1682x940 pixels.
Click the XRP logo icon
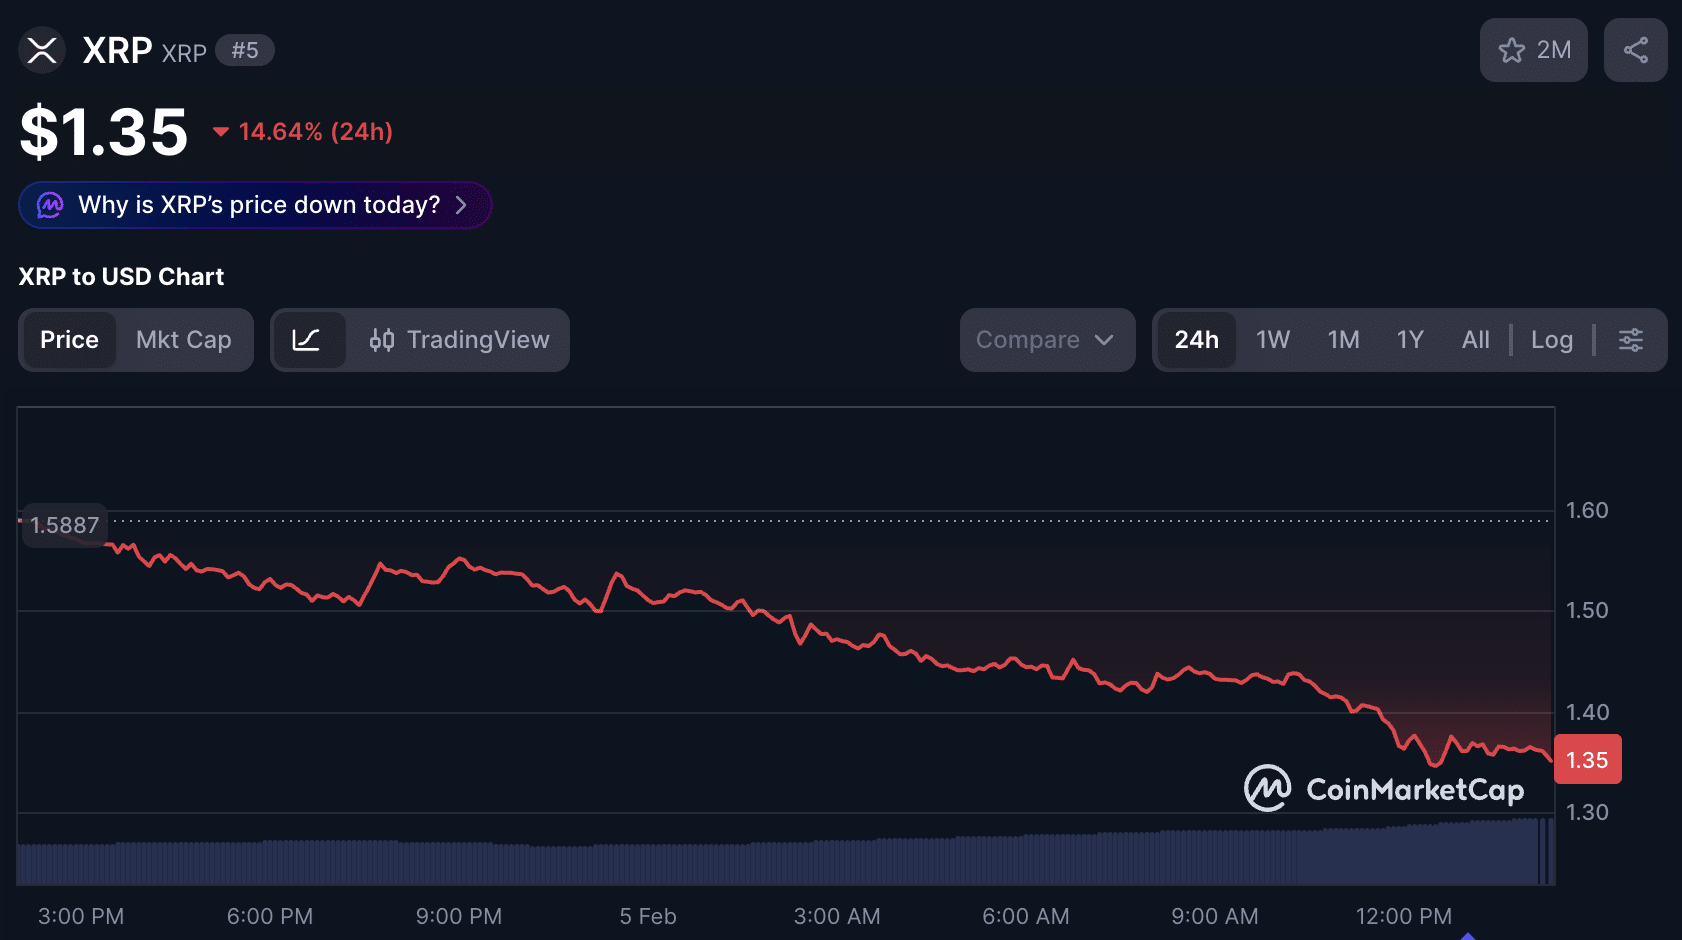[41, 50]
